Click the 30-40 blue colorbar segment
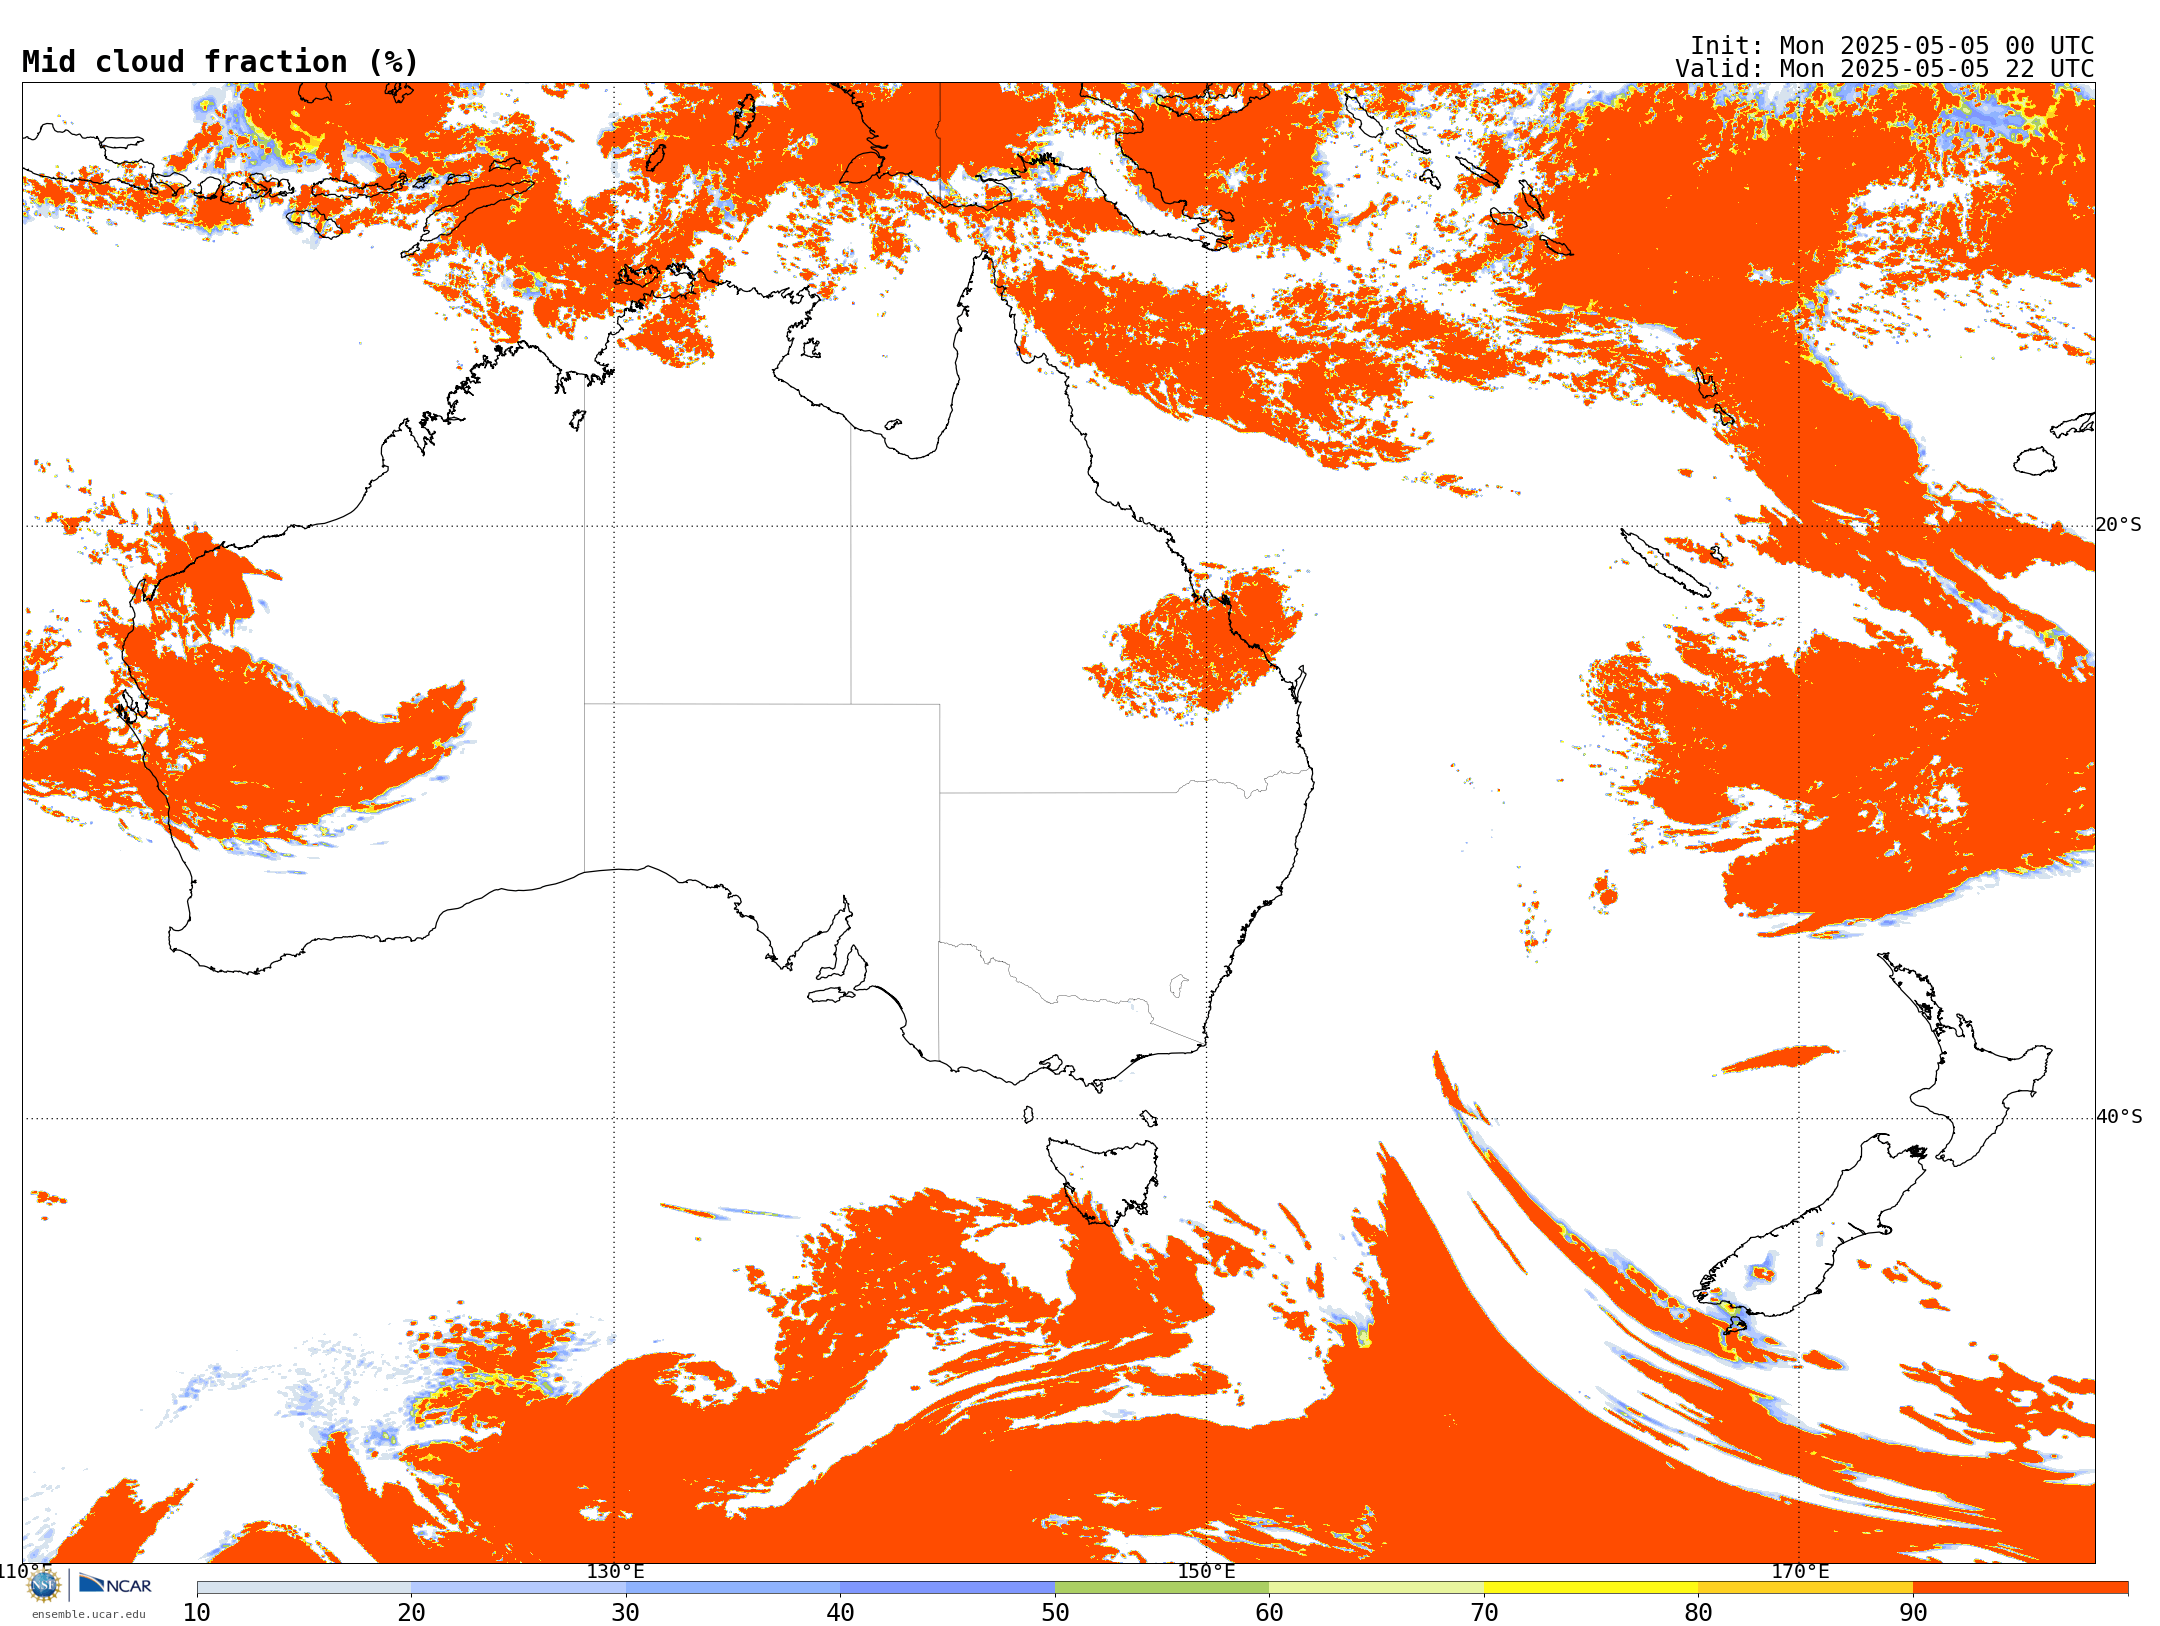The width and height of the screenshot is (2160, 1626). click(x=733, y=1587)
